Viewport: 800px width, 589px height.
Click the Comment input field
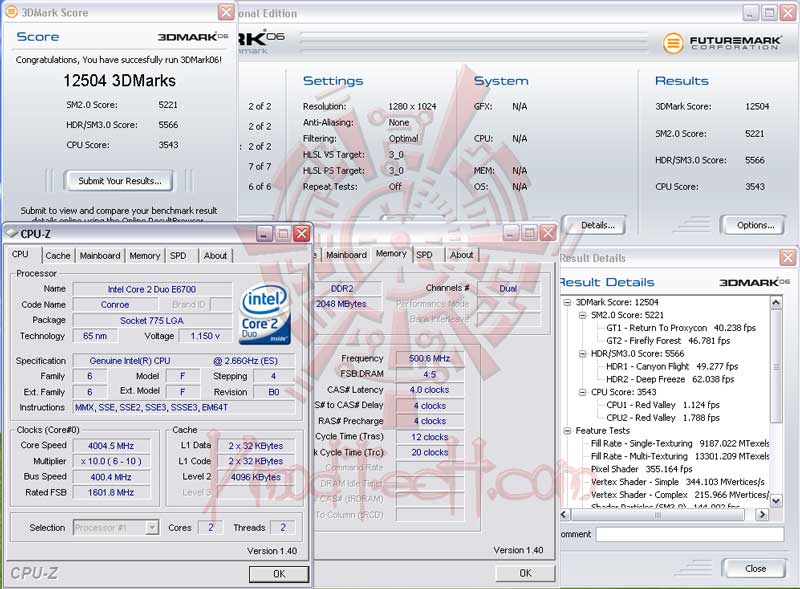click(690, 534)
